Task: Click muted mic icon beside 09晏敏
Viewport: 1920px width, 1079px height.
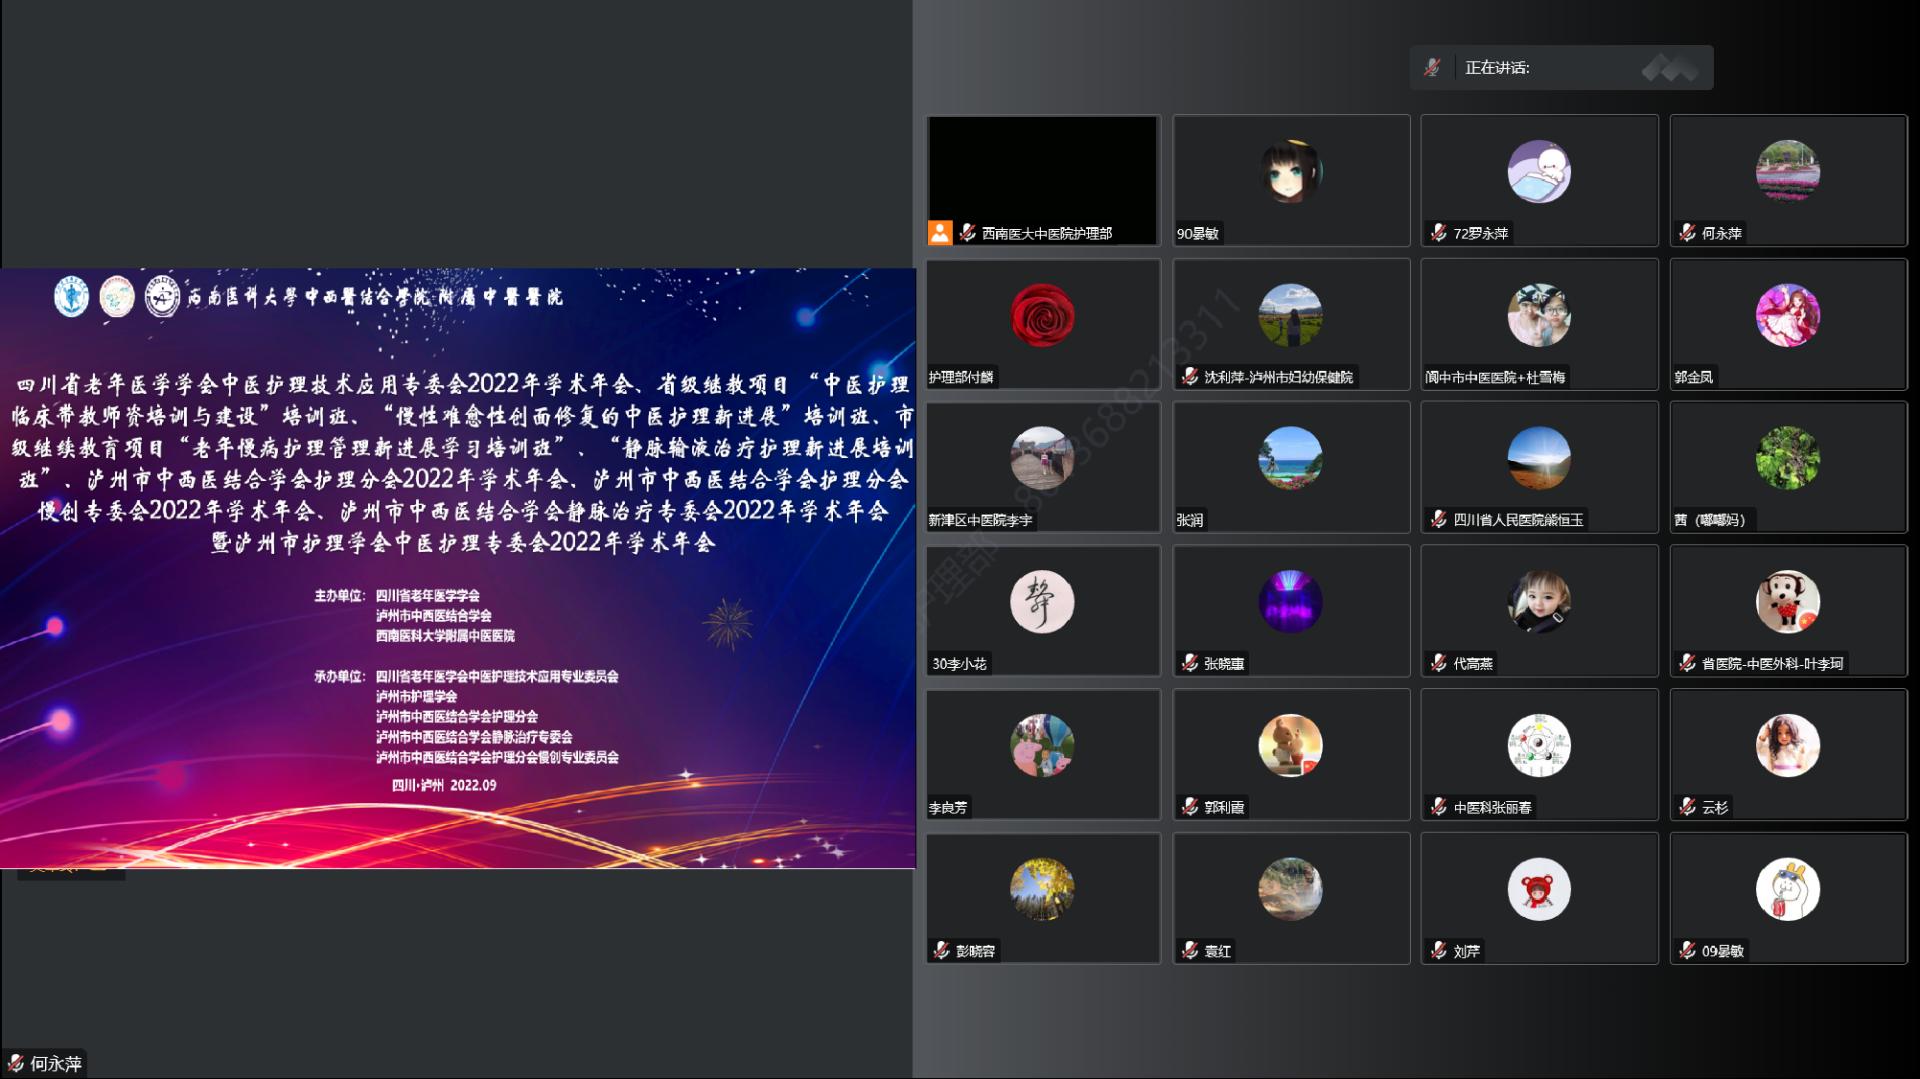Action: 1687,951
